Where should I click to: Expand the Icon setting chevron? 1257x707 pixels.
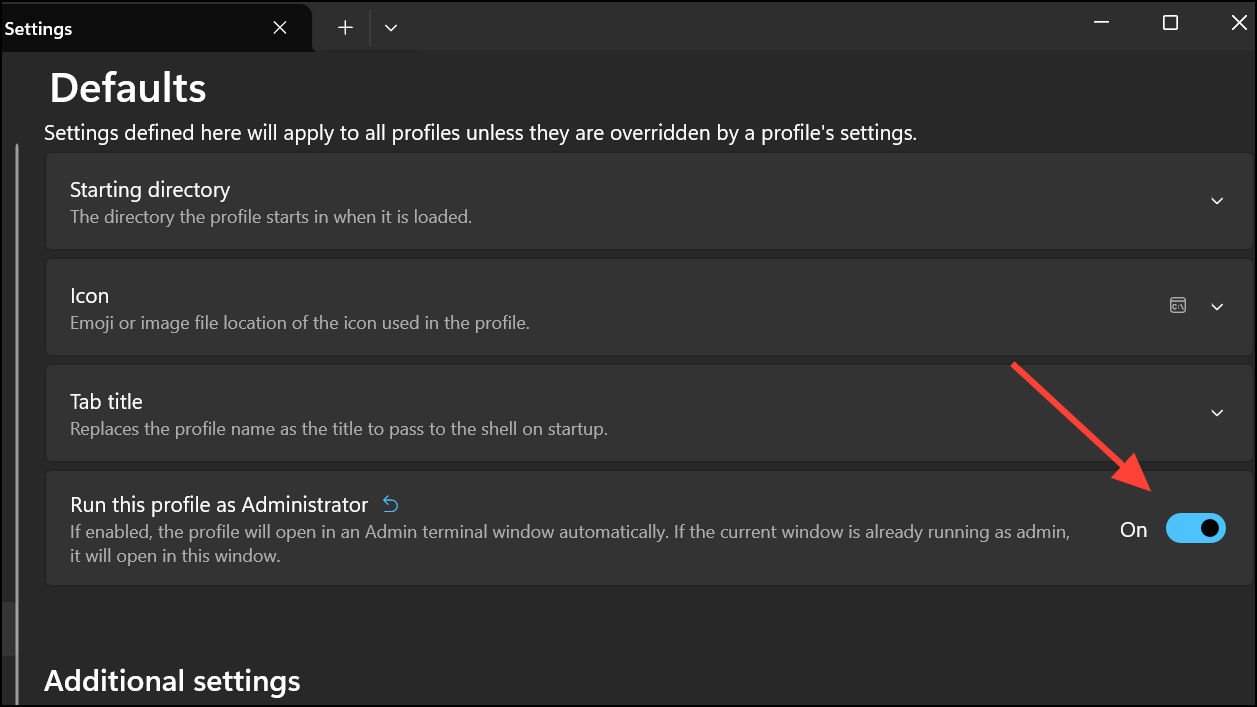coord(1217,307)
